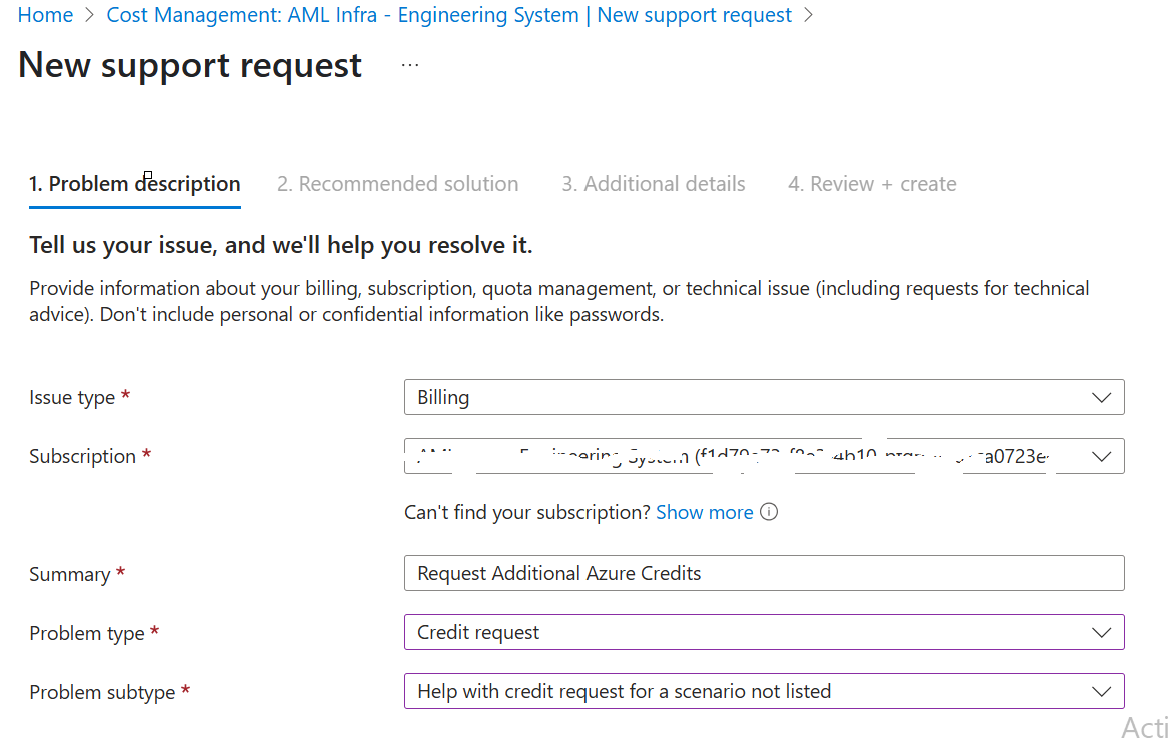Click the text Can't find your subscription?
This screenshot has height=750, width=1168.
(527, 512)
